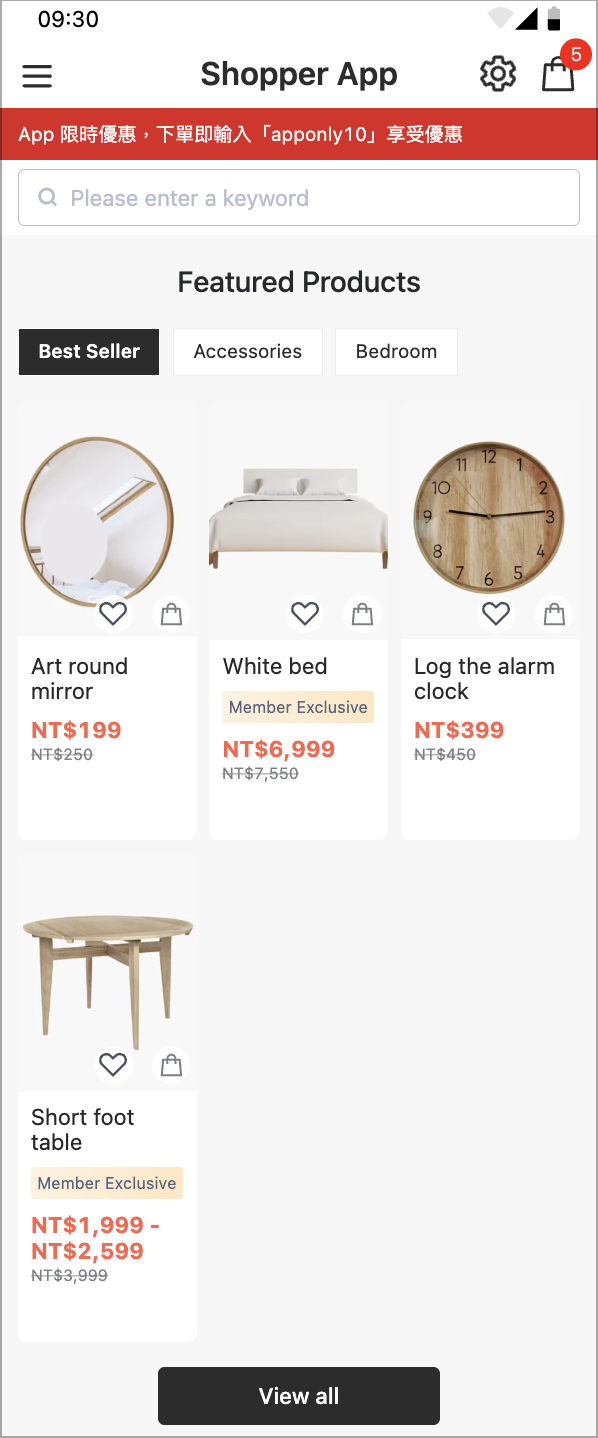Viewport: 598px width, 1438px height.
Task: Favorite the Short foot table with the heart
Action: point(113,1064)
